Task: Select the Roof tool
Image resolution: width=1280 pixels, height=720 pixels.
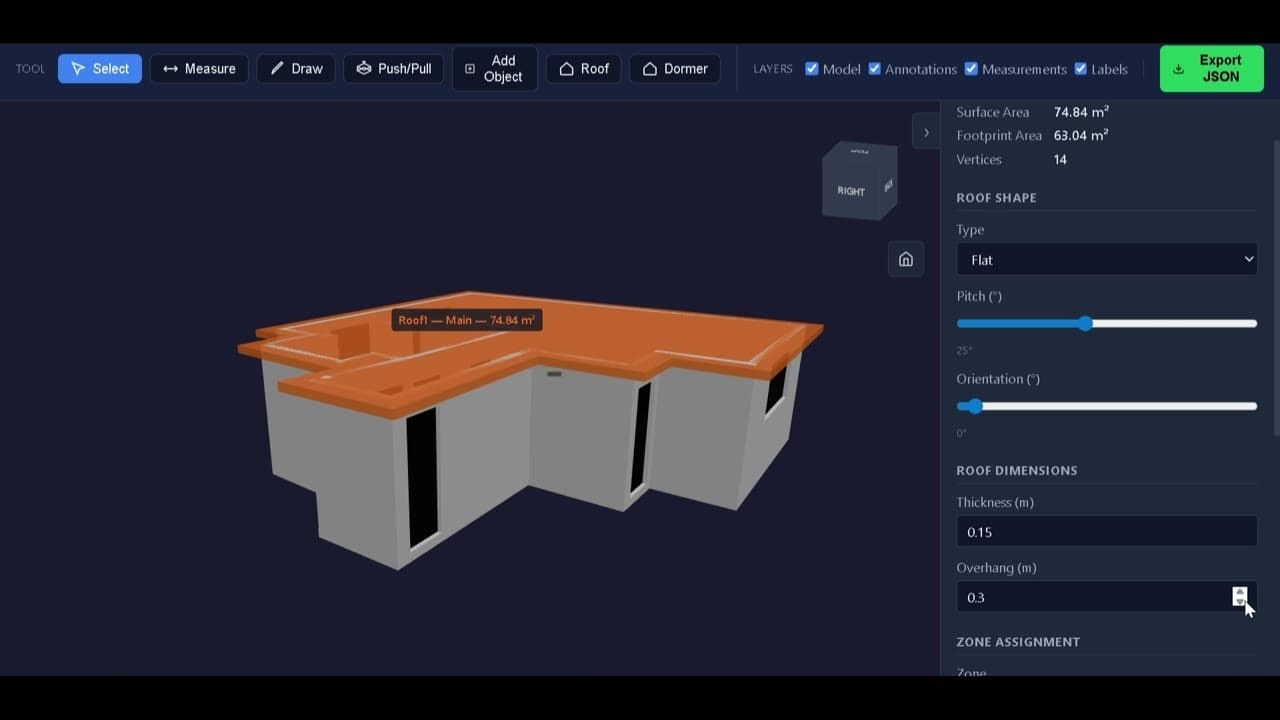Action: [x=584, y=68]
